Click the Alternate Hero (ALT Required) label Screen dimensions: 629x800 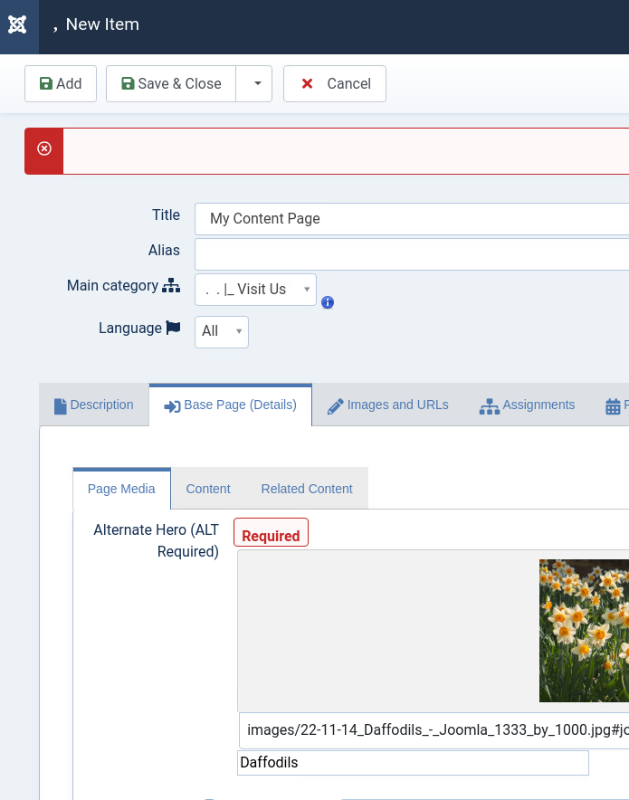156,541
